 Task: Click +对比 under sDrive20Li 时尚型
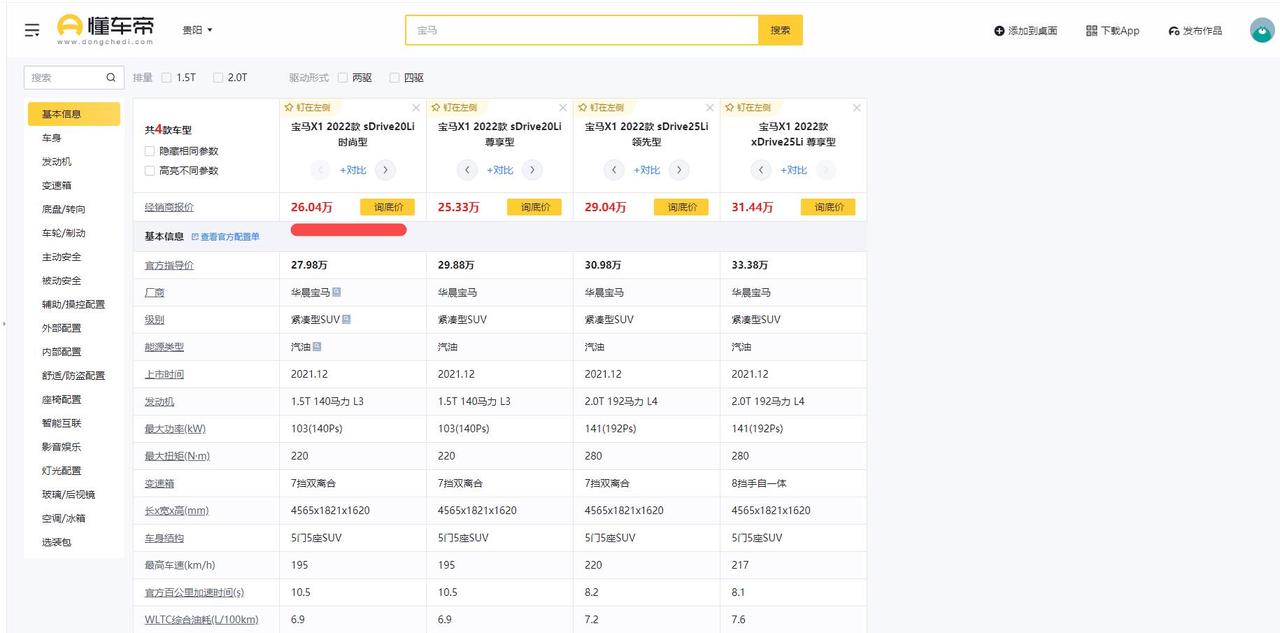353,170
